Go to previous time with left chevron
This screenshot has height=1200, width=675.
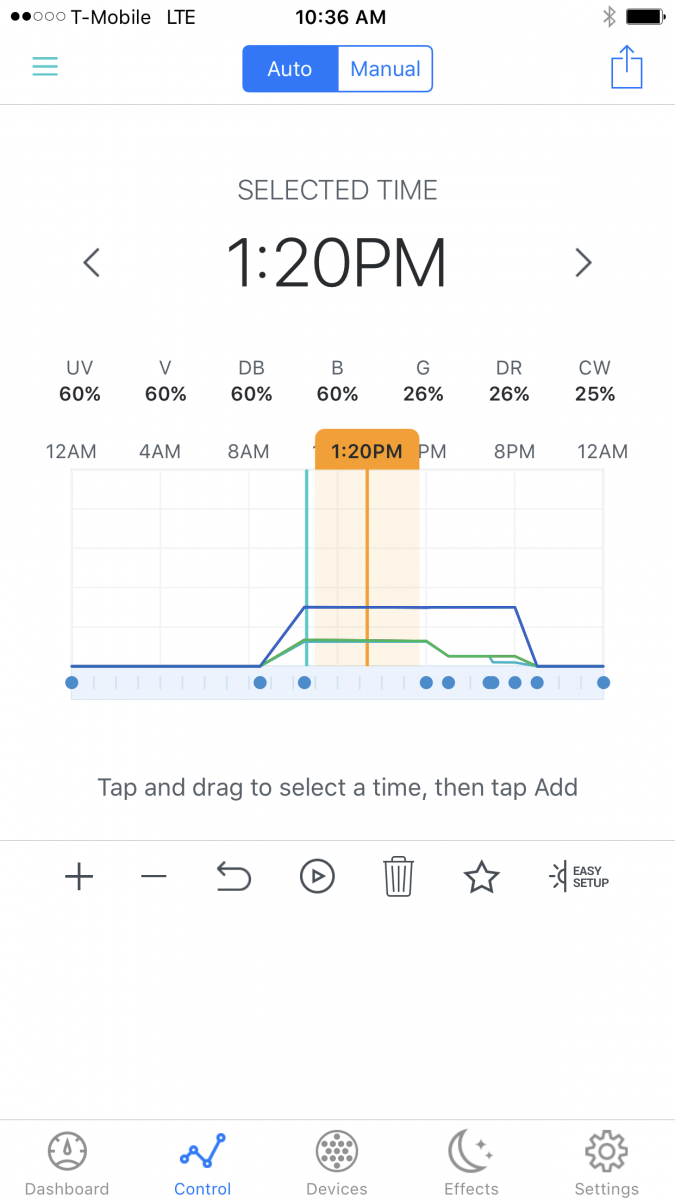[92, 263]
